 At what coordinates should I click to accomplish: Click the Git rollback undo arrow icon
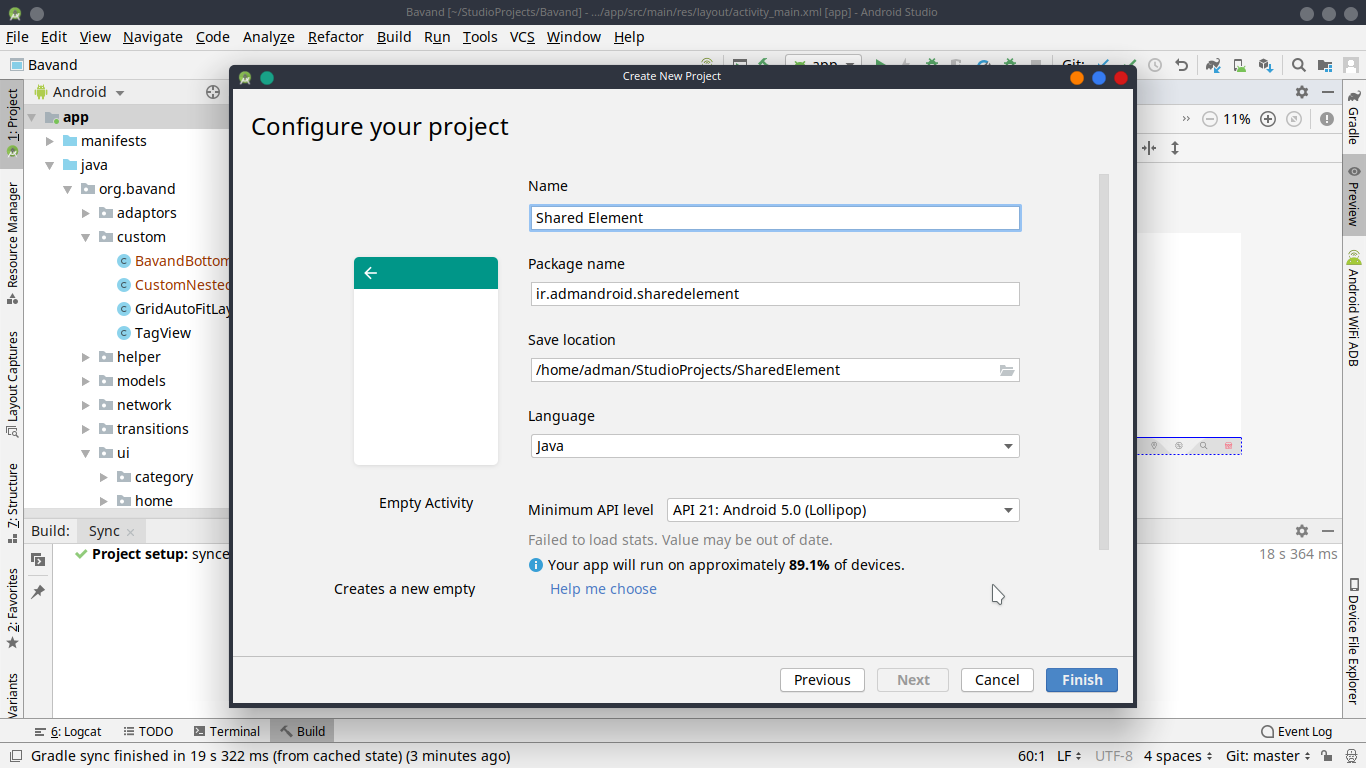point(1181,65)
